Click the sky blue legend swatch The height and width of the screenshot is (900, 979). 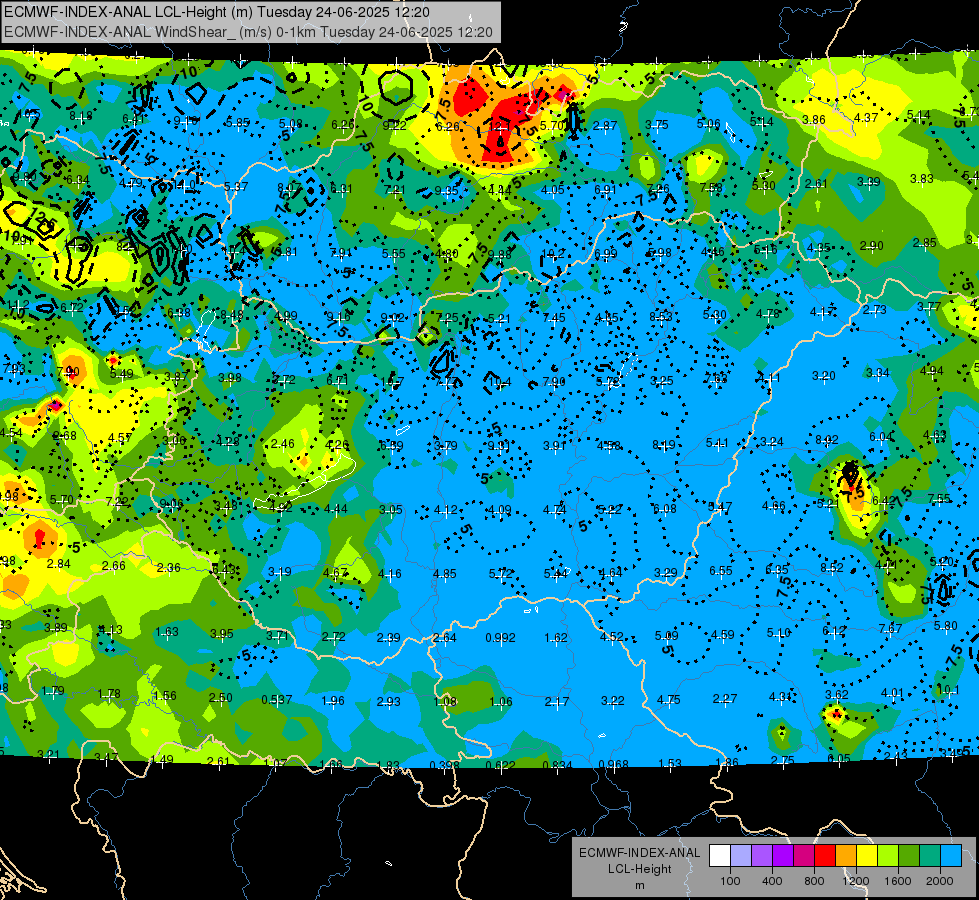(x=951, y=856)
